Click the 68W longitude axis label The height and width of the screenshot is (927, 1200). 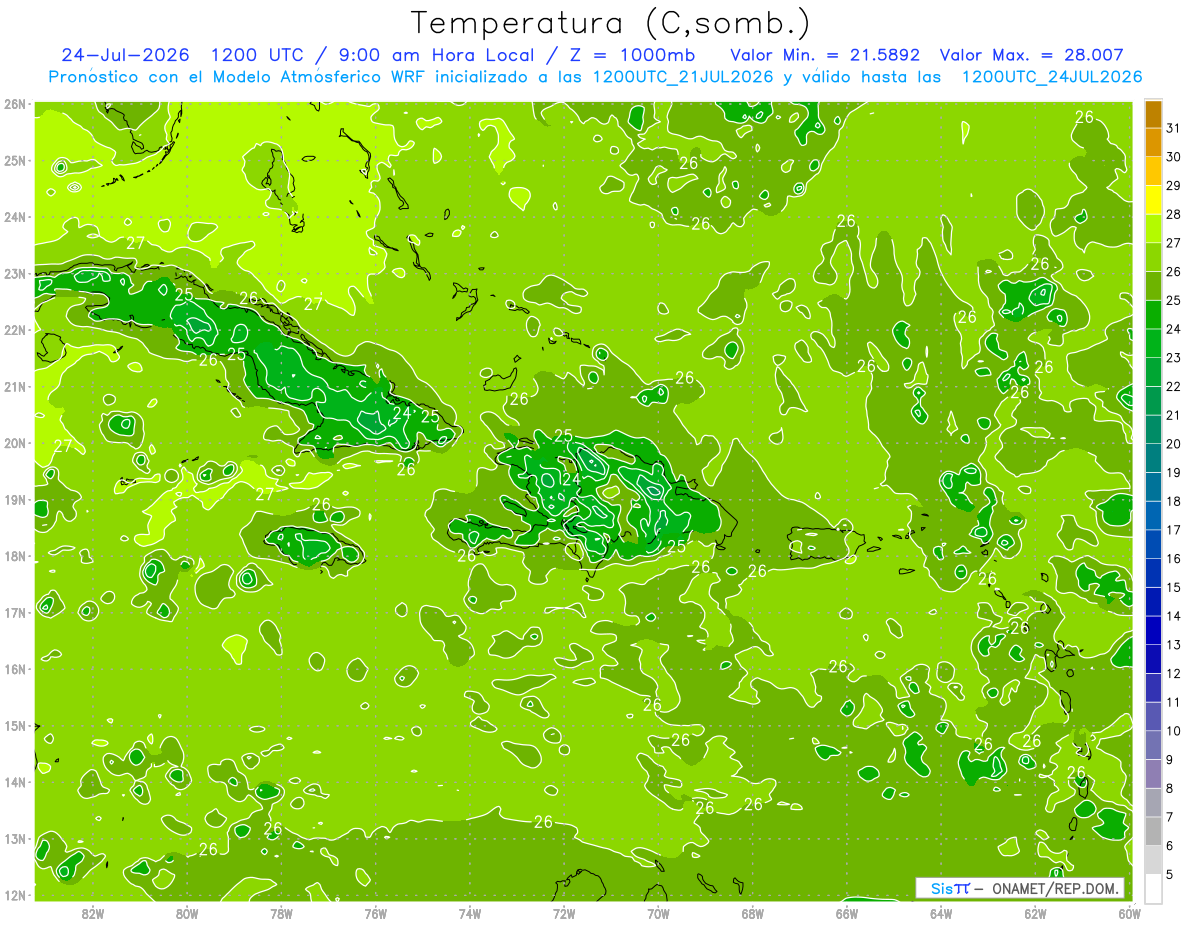click(x=752, y=913)
